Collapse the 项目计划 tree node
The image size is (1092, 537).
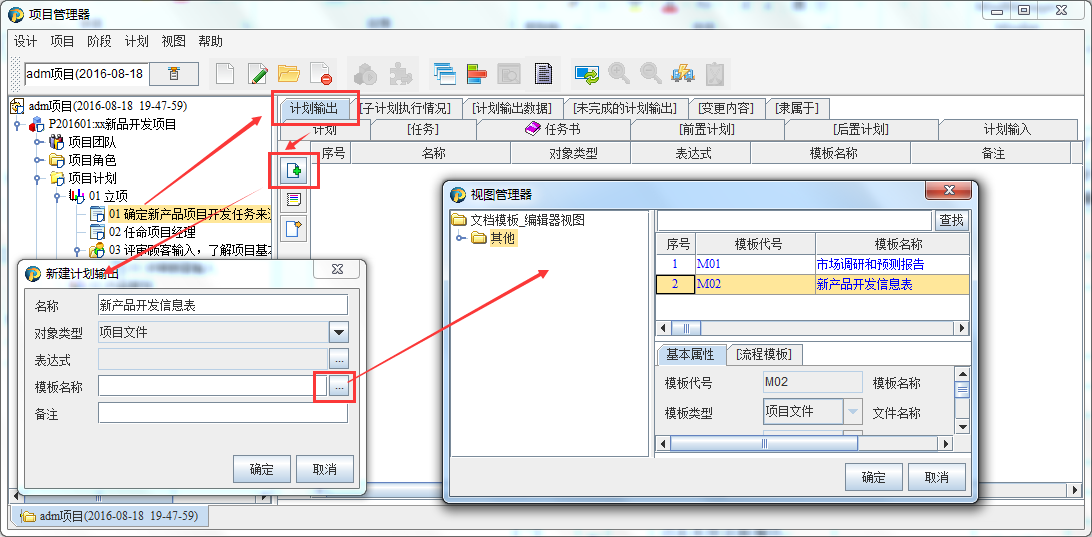[39, 178]
